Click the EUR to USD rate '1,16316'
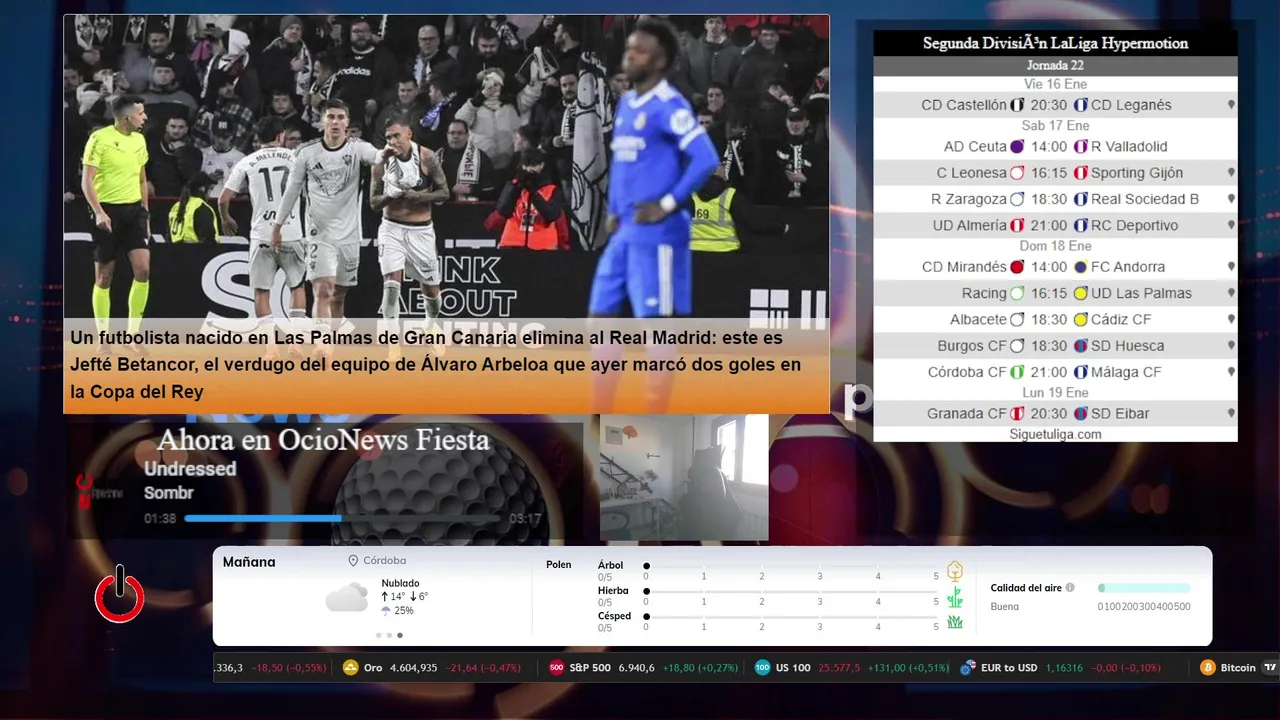 [x=1064, y=668]
